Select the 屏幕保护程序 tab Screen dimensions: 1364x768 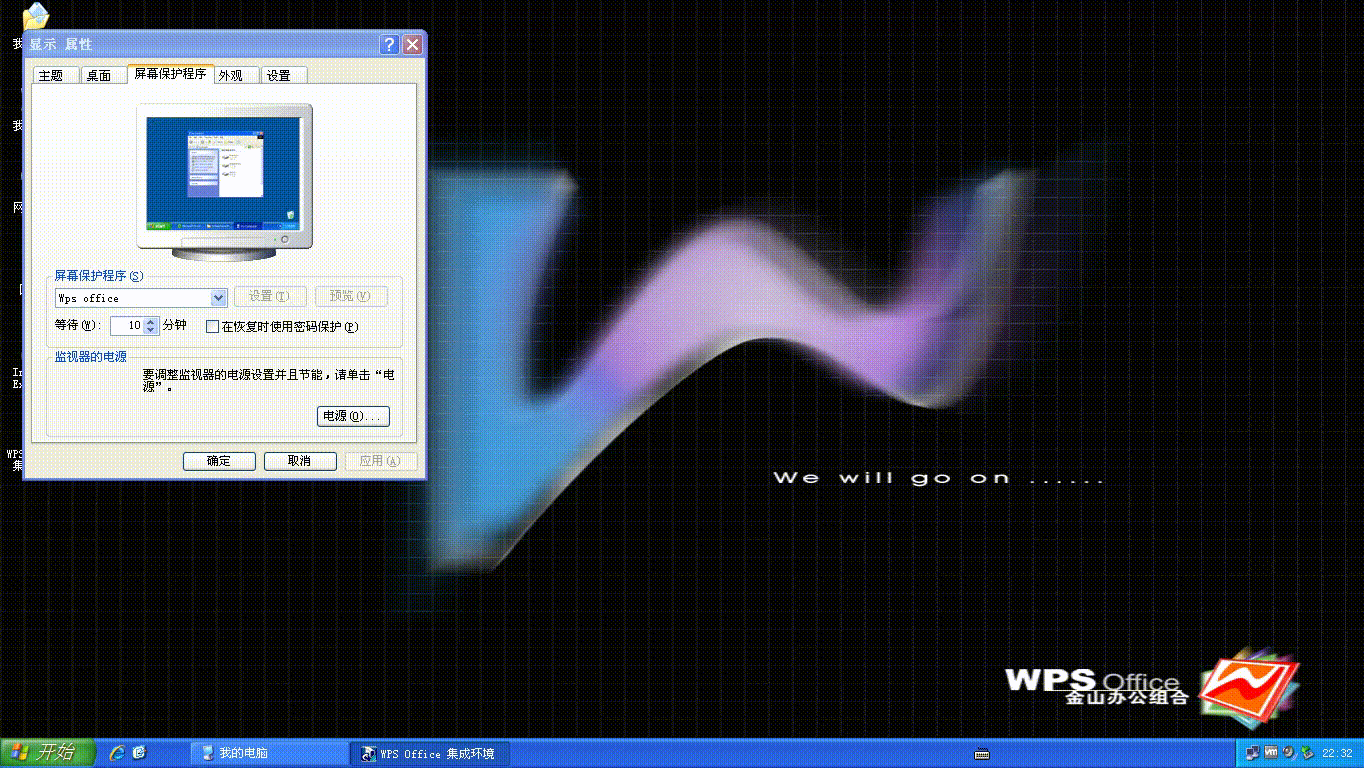coord(170,74)
